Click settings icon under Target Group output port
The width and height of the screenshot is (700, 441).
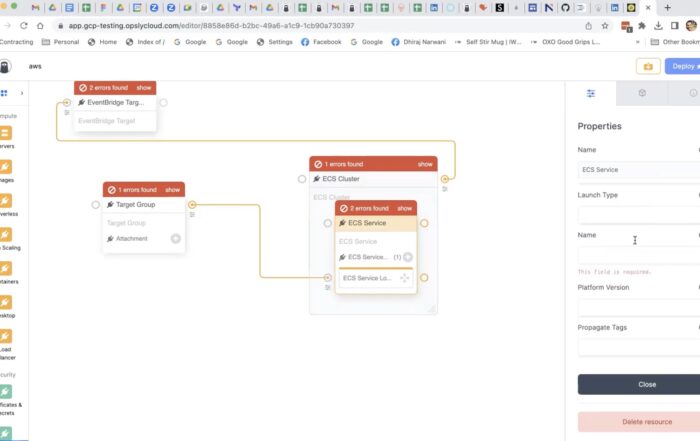tap(192, 215)
